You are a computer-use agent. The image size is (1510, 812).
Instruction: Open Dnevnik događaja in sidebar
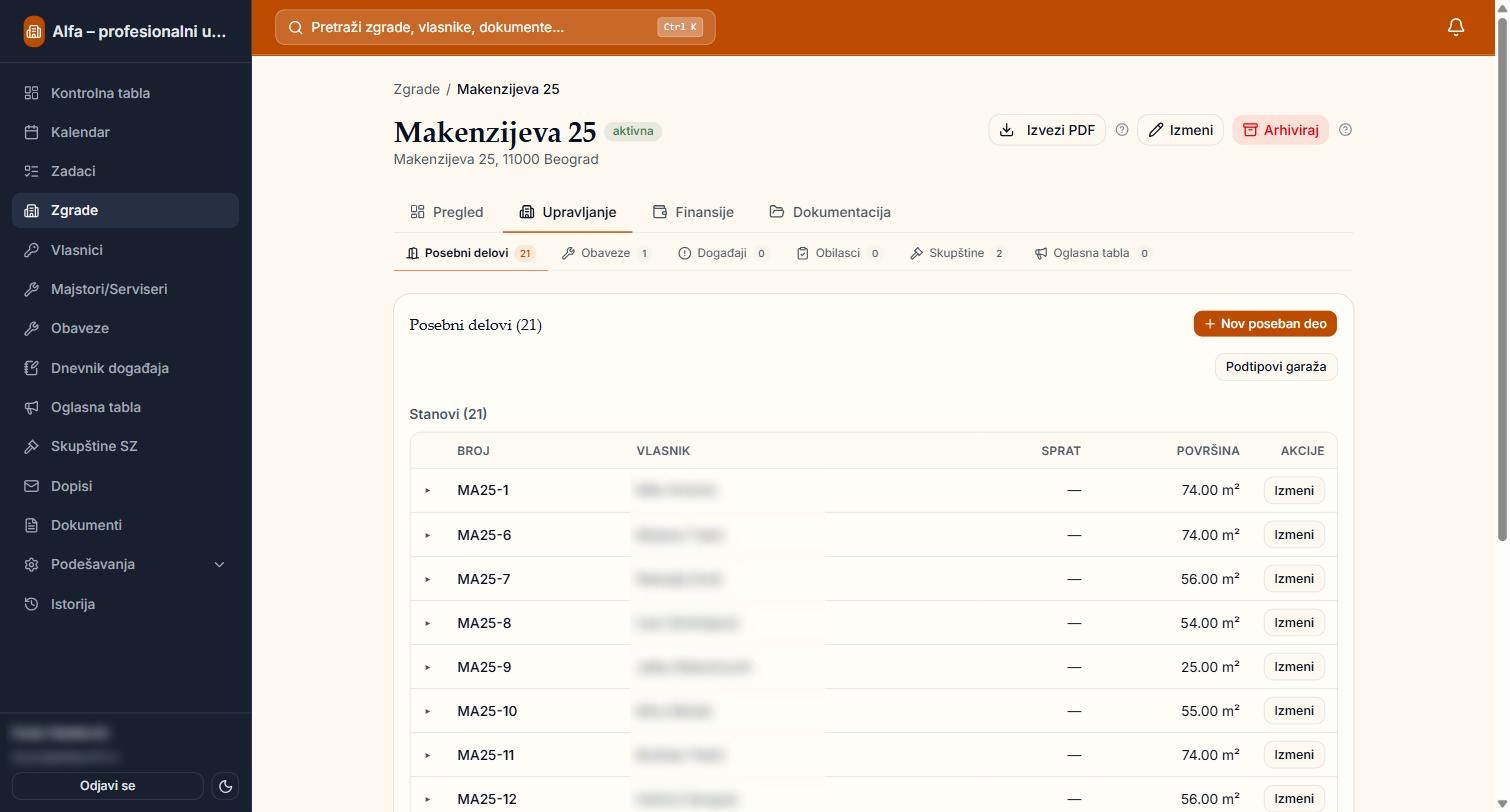125,368
